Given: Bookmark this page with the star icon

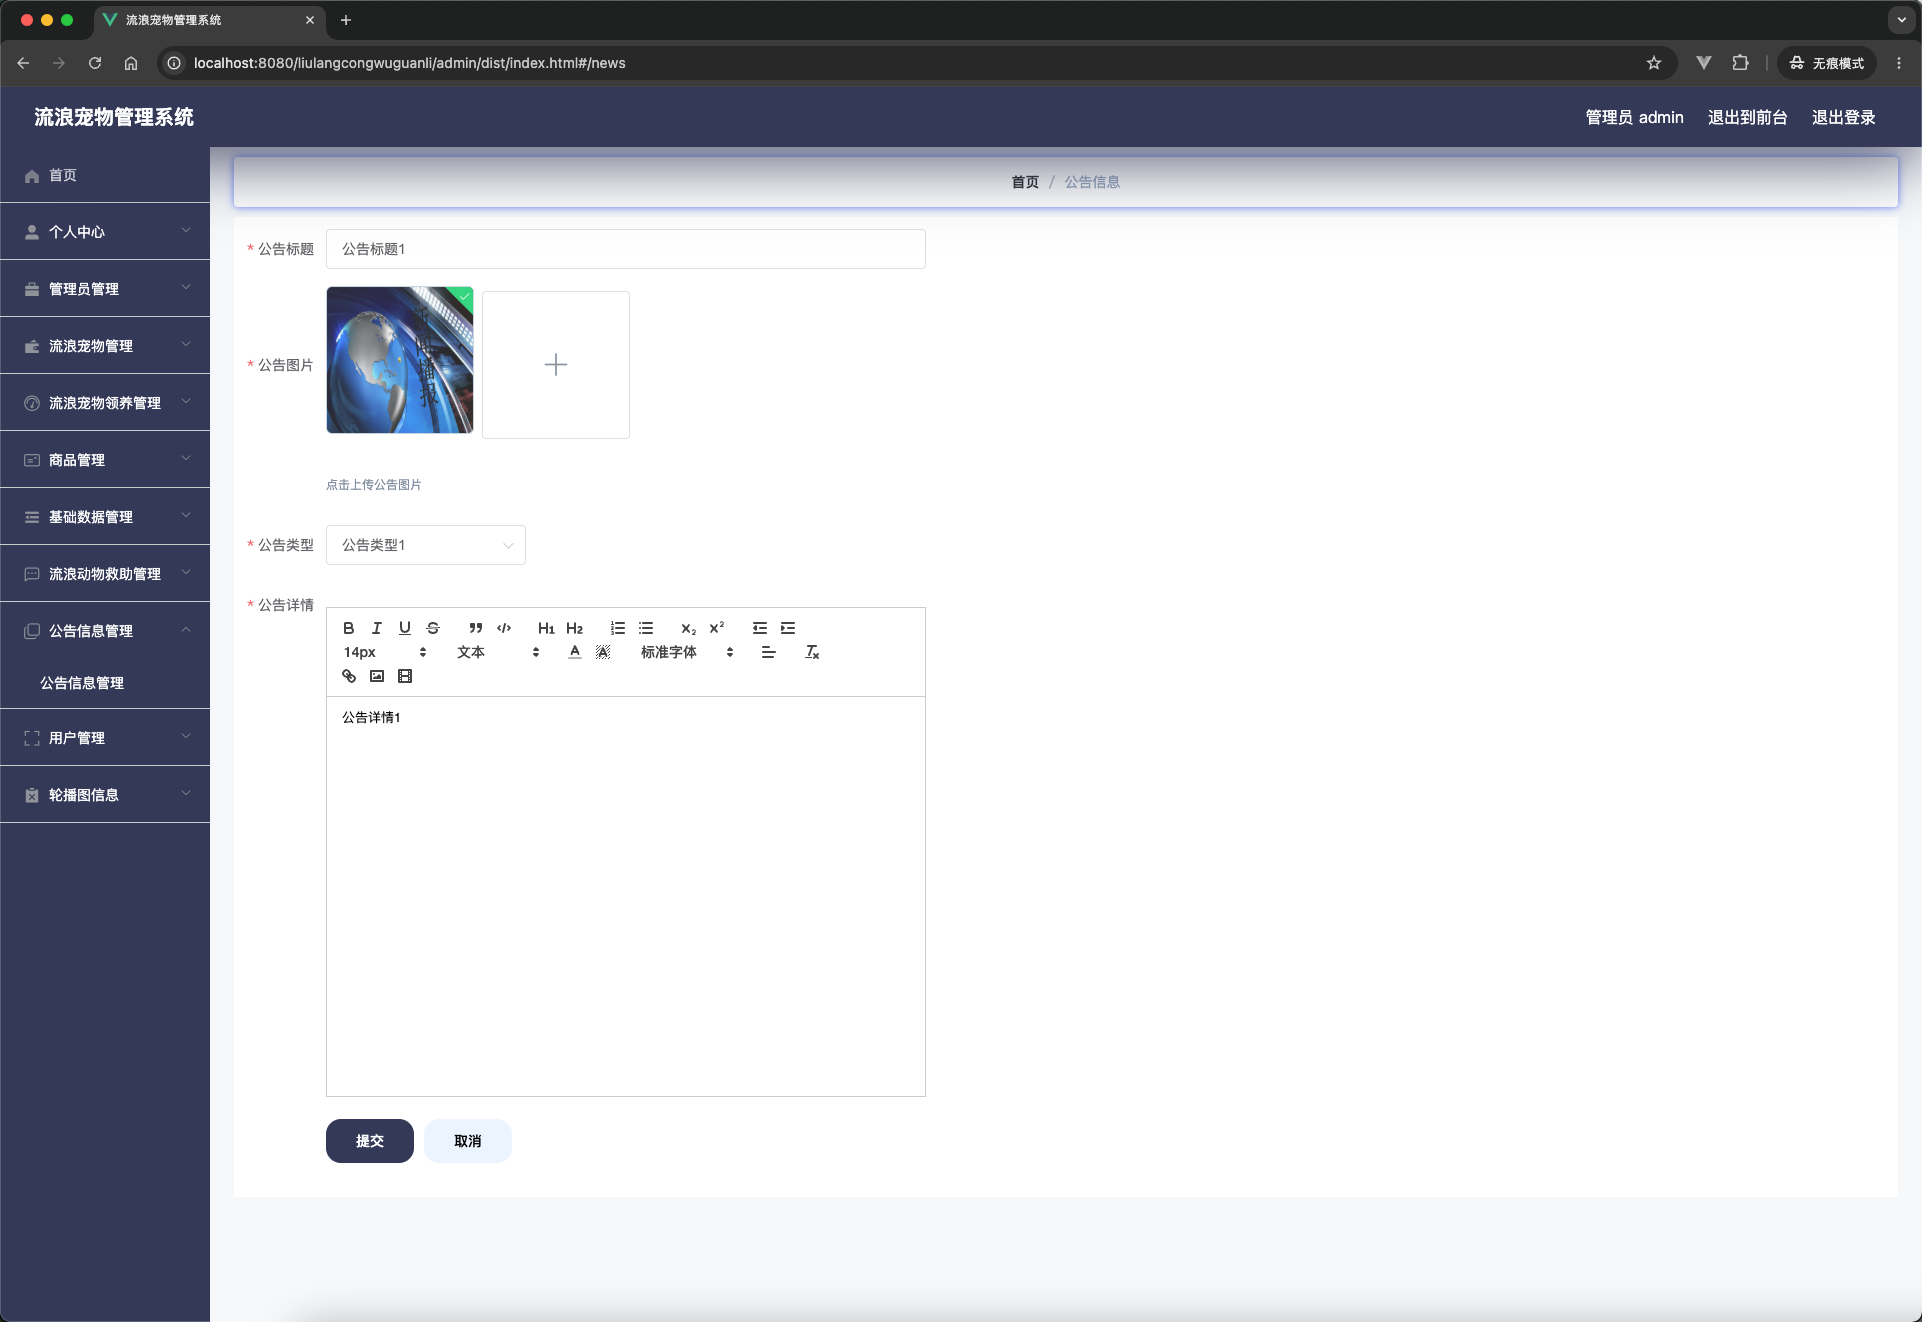Looking at the screenshot, I should (1654, 63).
